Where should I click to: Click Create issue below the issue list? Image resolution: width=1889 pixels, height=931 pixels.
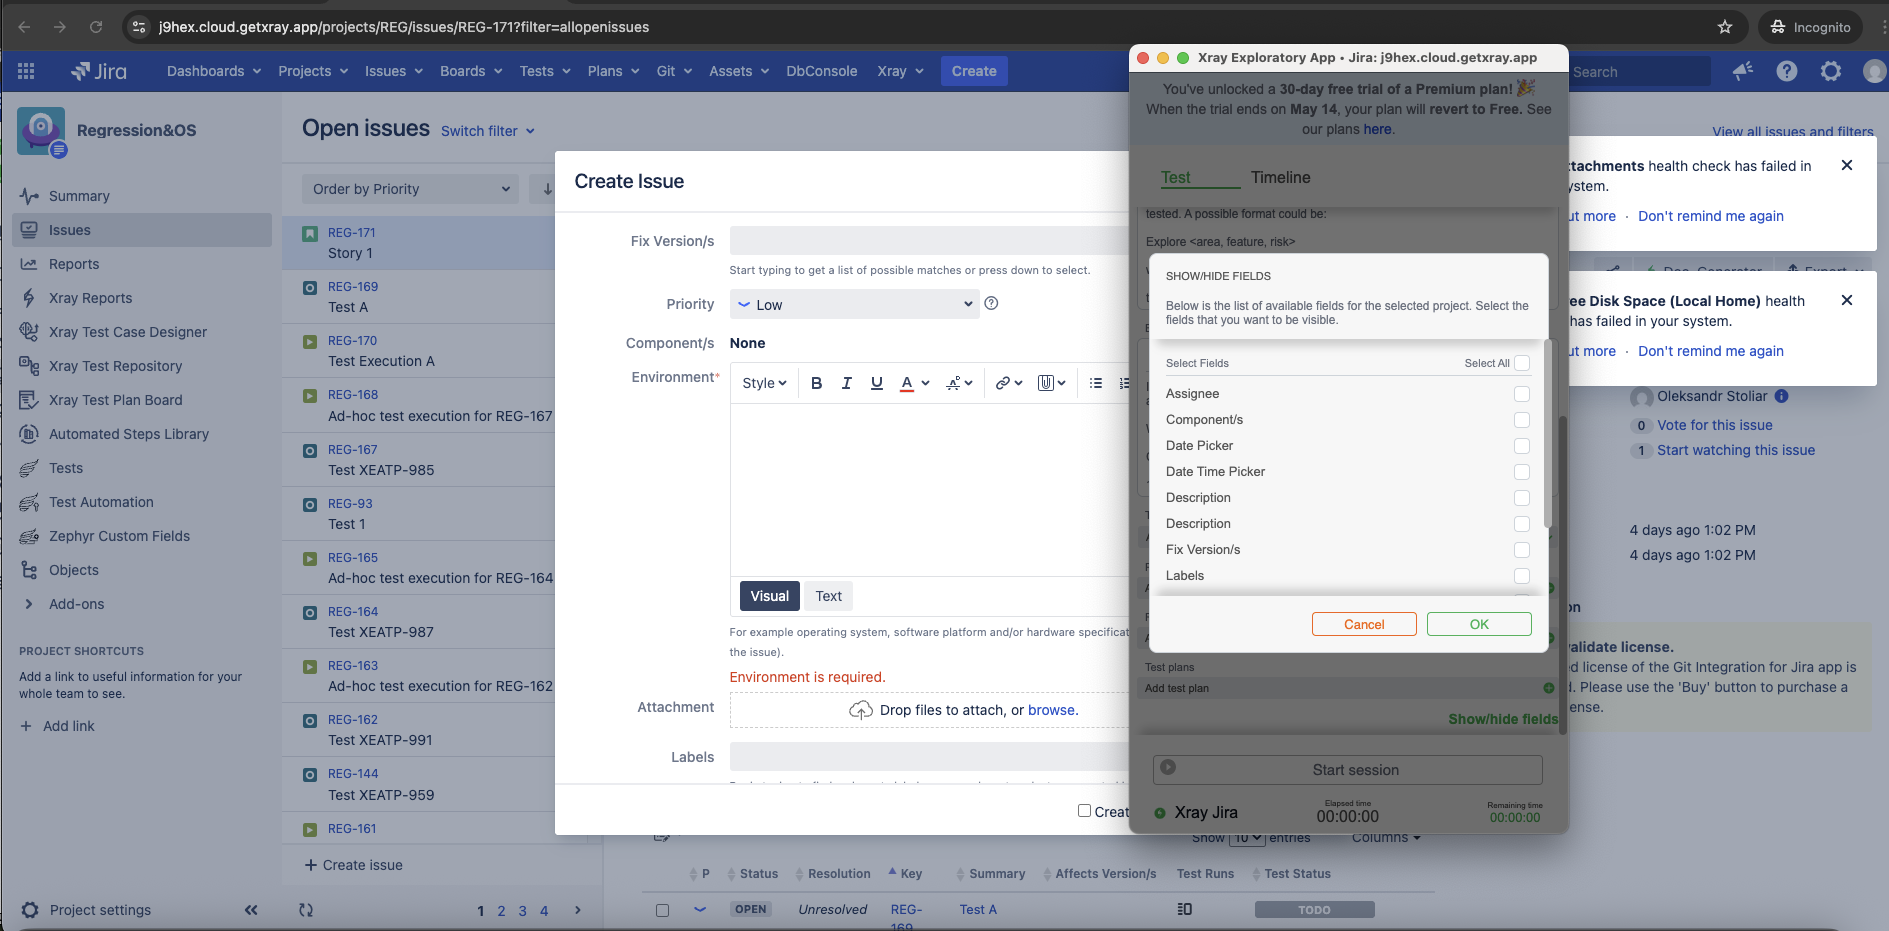click(x=354, y=865)
